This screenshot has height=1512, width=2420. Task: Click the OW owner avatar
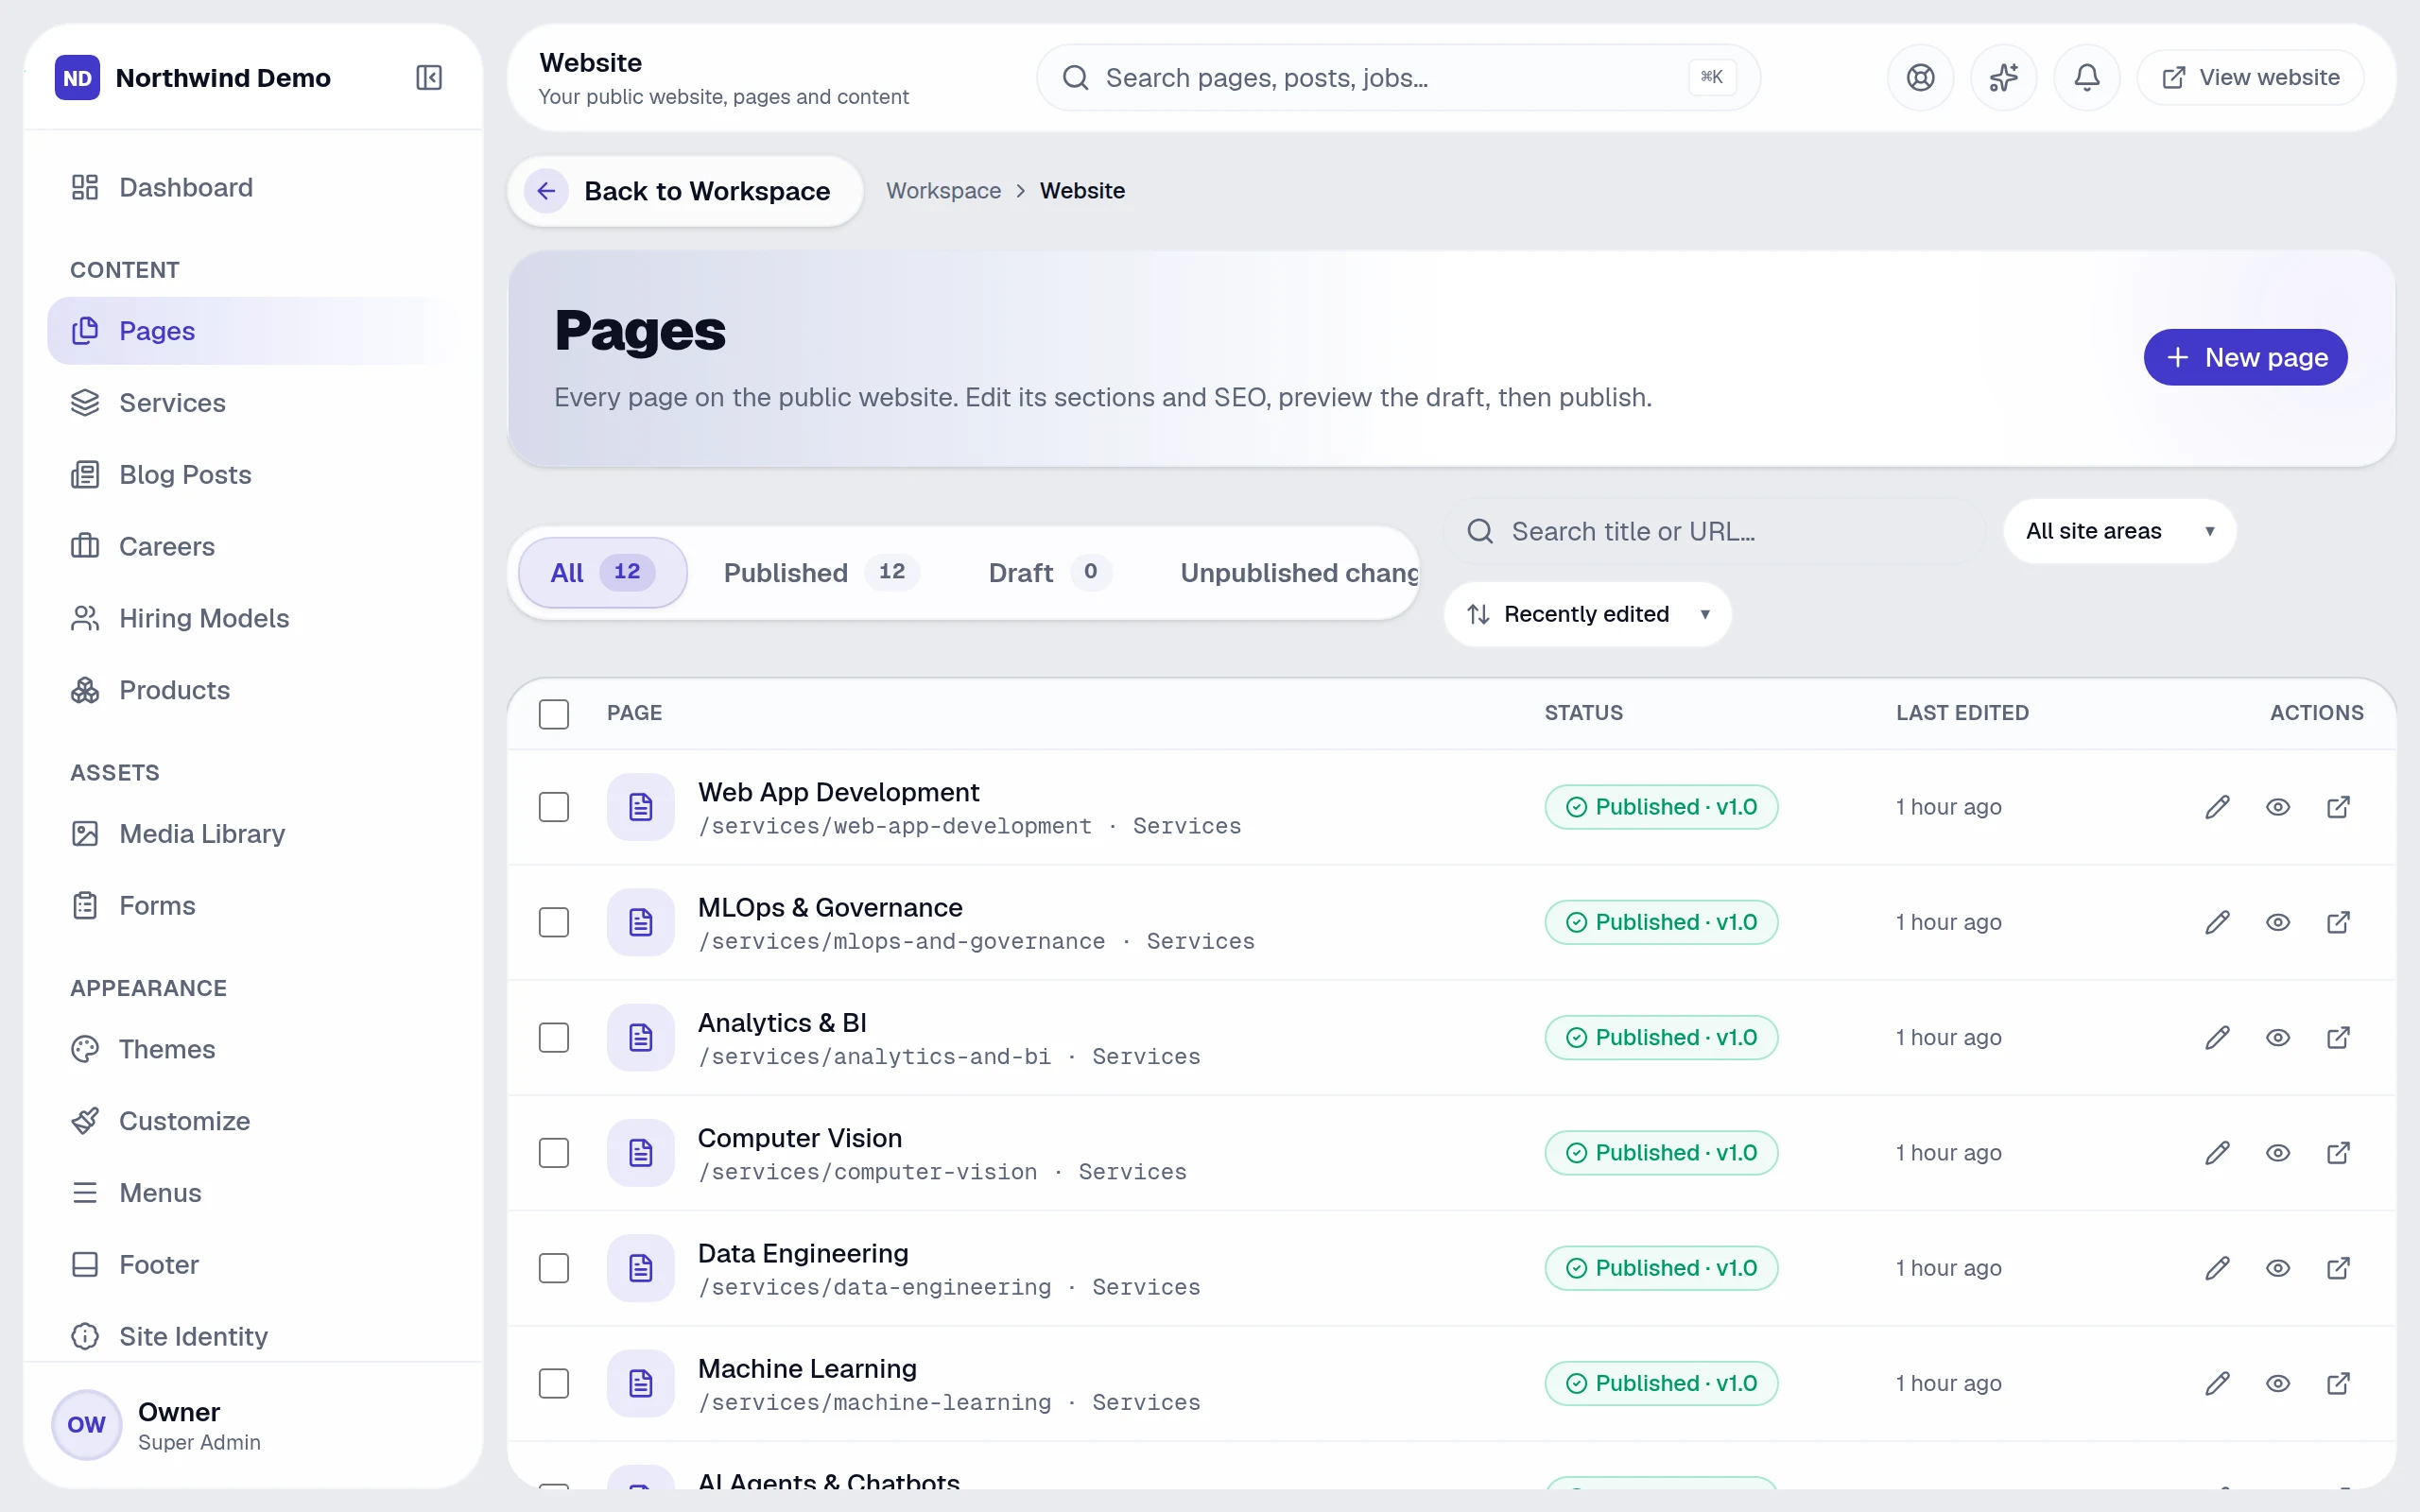click(x=87, y=1425)
